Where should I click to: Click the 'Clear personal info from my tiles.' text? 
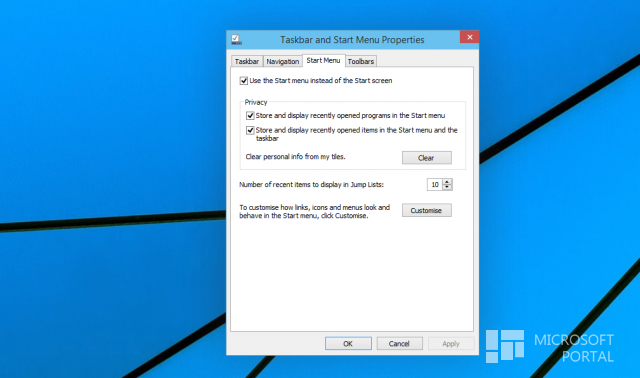point(296,157)
